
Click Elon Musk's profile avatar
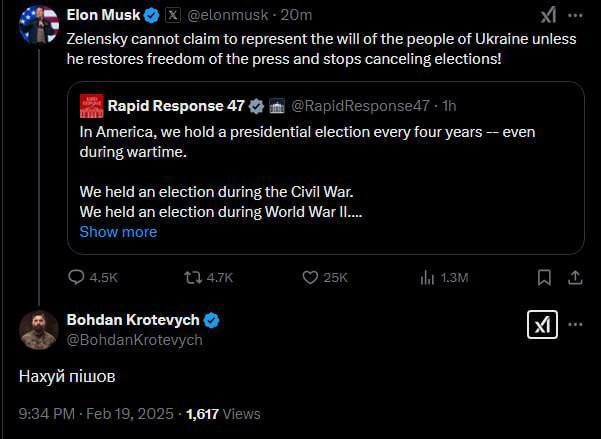click(39, 24)
